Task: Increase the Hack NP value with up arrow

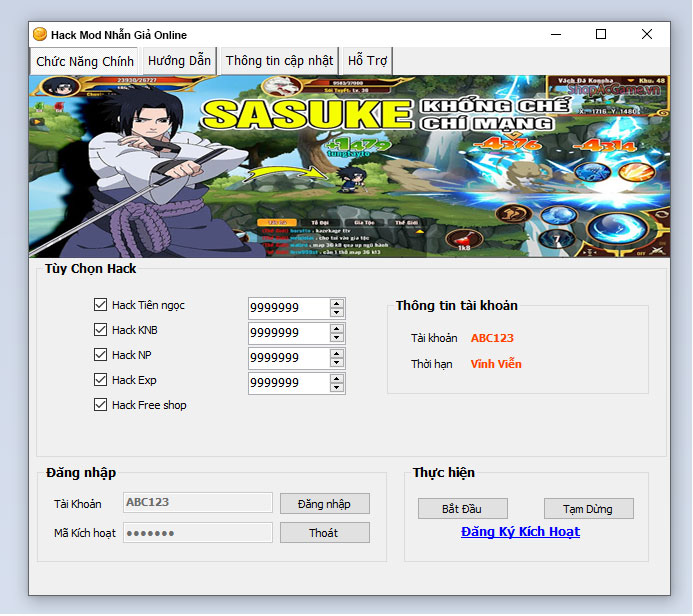Action: coord(337,354)
